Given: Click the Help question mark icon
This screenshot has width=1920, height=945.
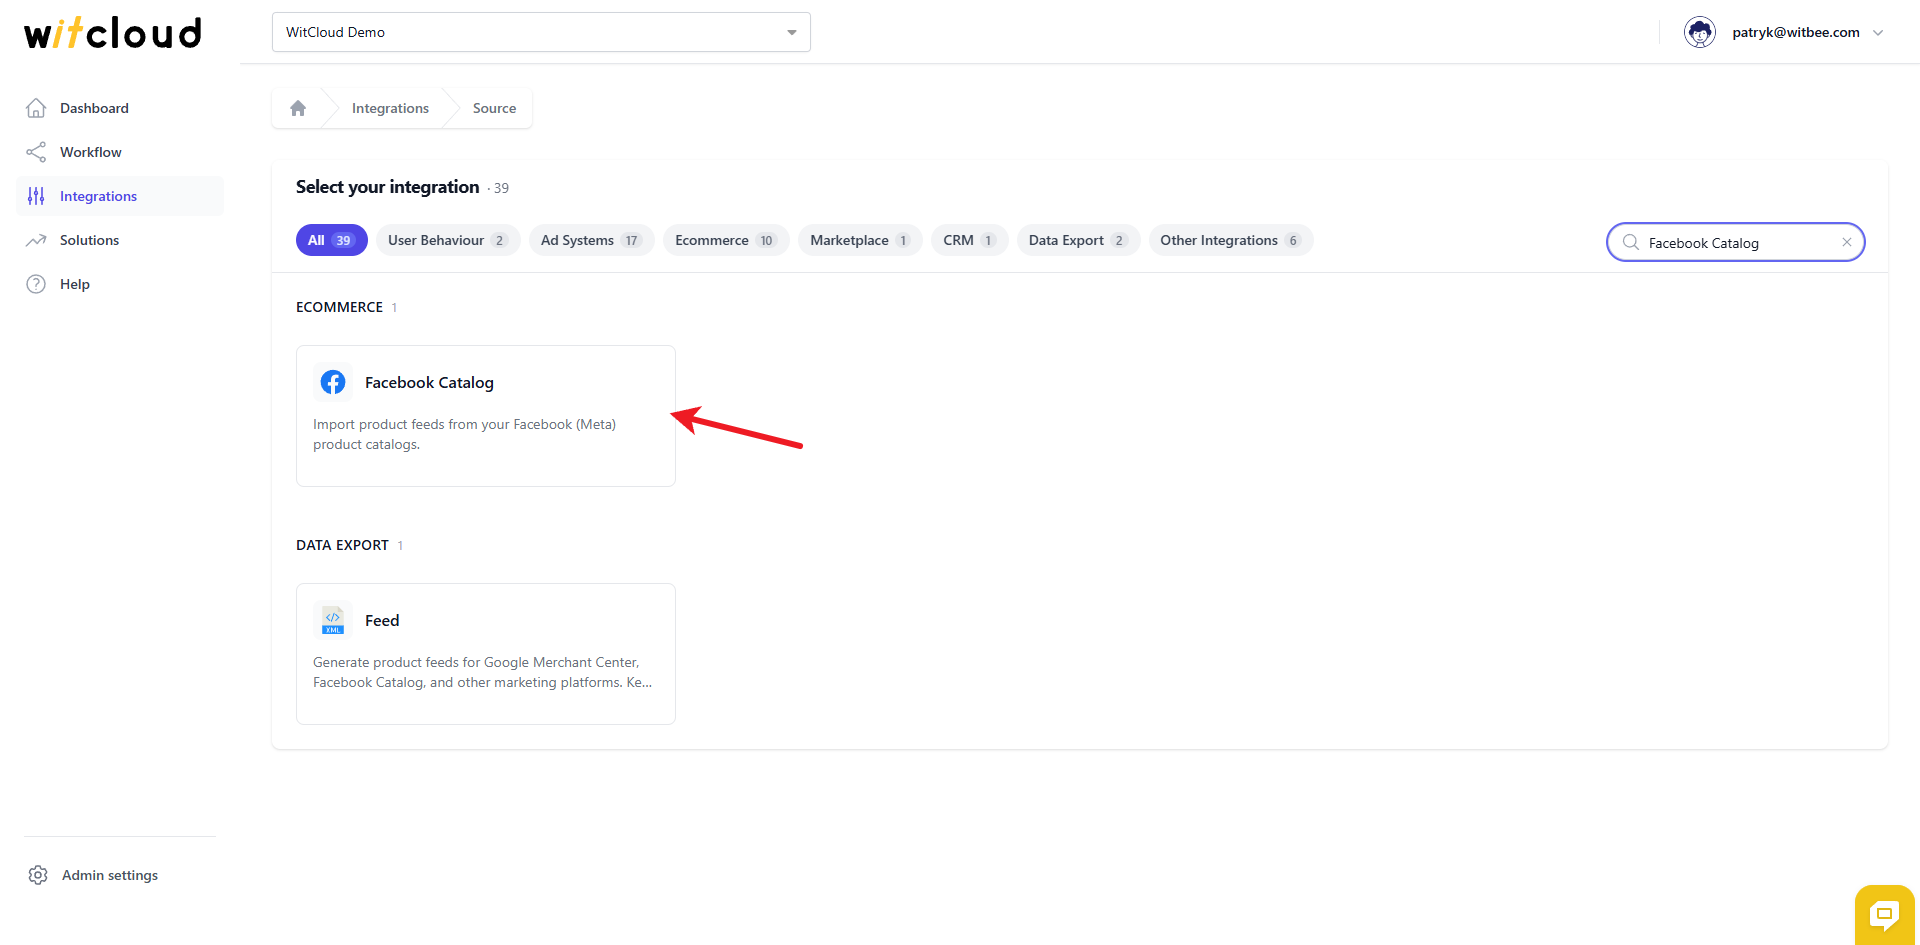Looking at the screenshot, I should (x=36, y=284).
